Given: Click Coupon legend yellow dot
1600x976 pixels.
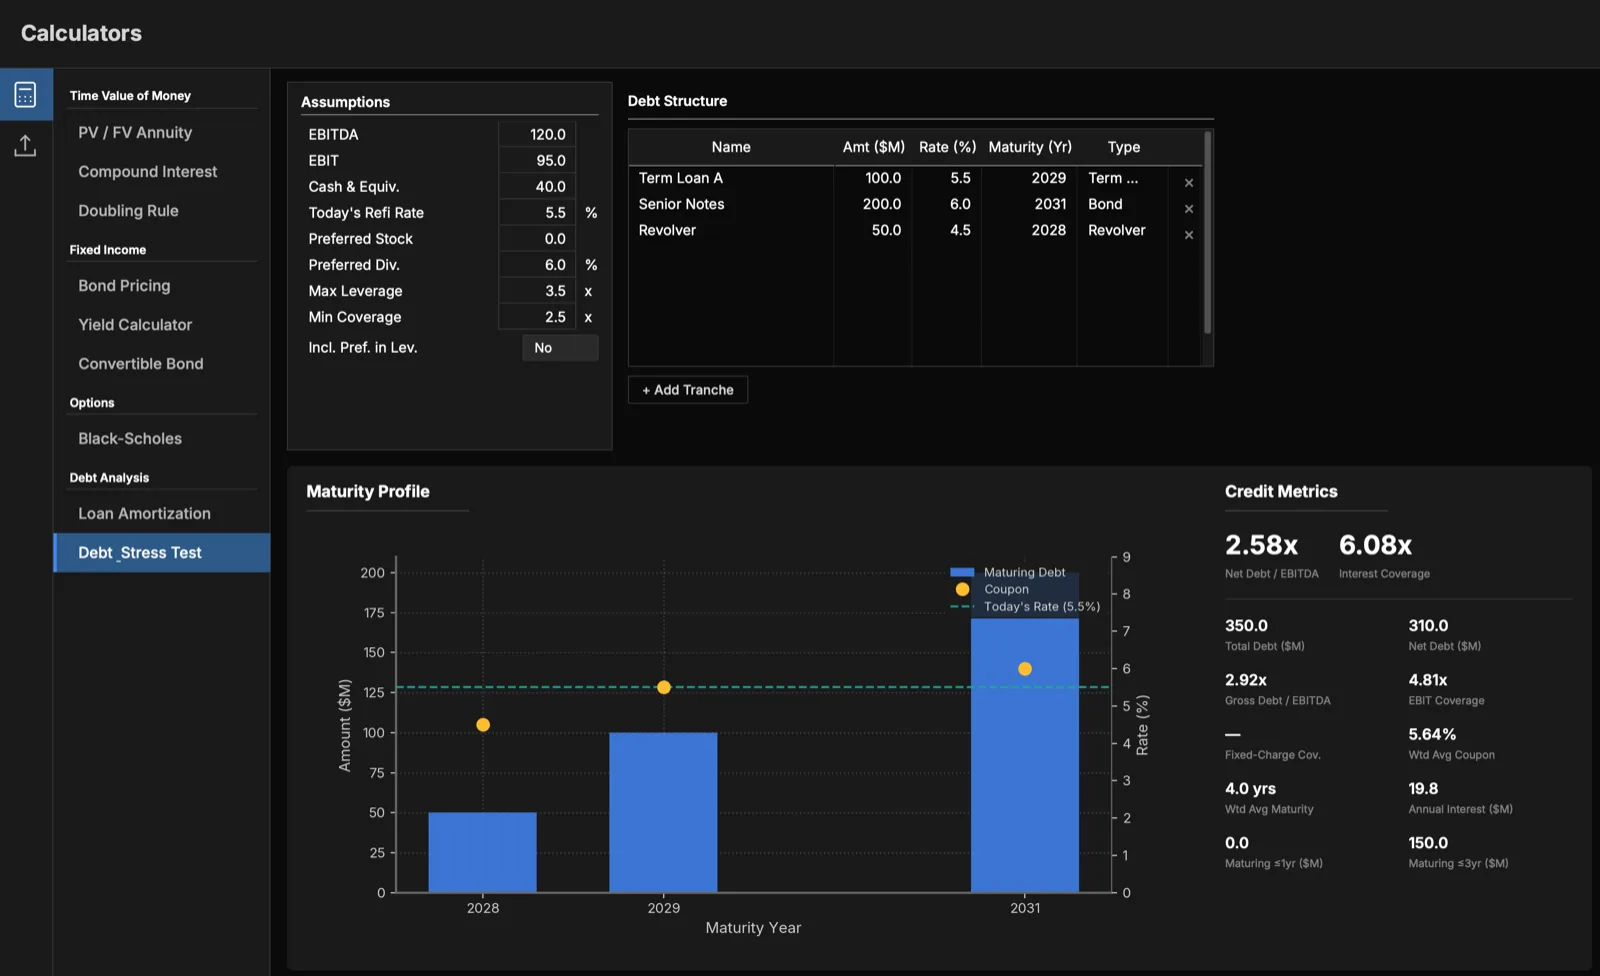Looking at the screenshot, I should click(962, 590).
